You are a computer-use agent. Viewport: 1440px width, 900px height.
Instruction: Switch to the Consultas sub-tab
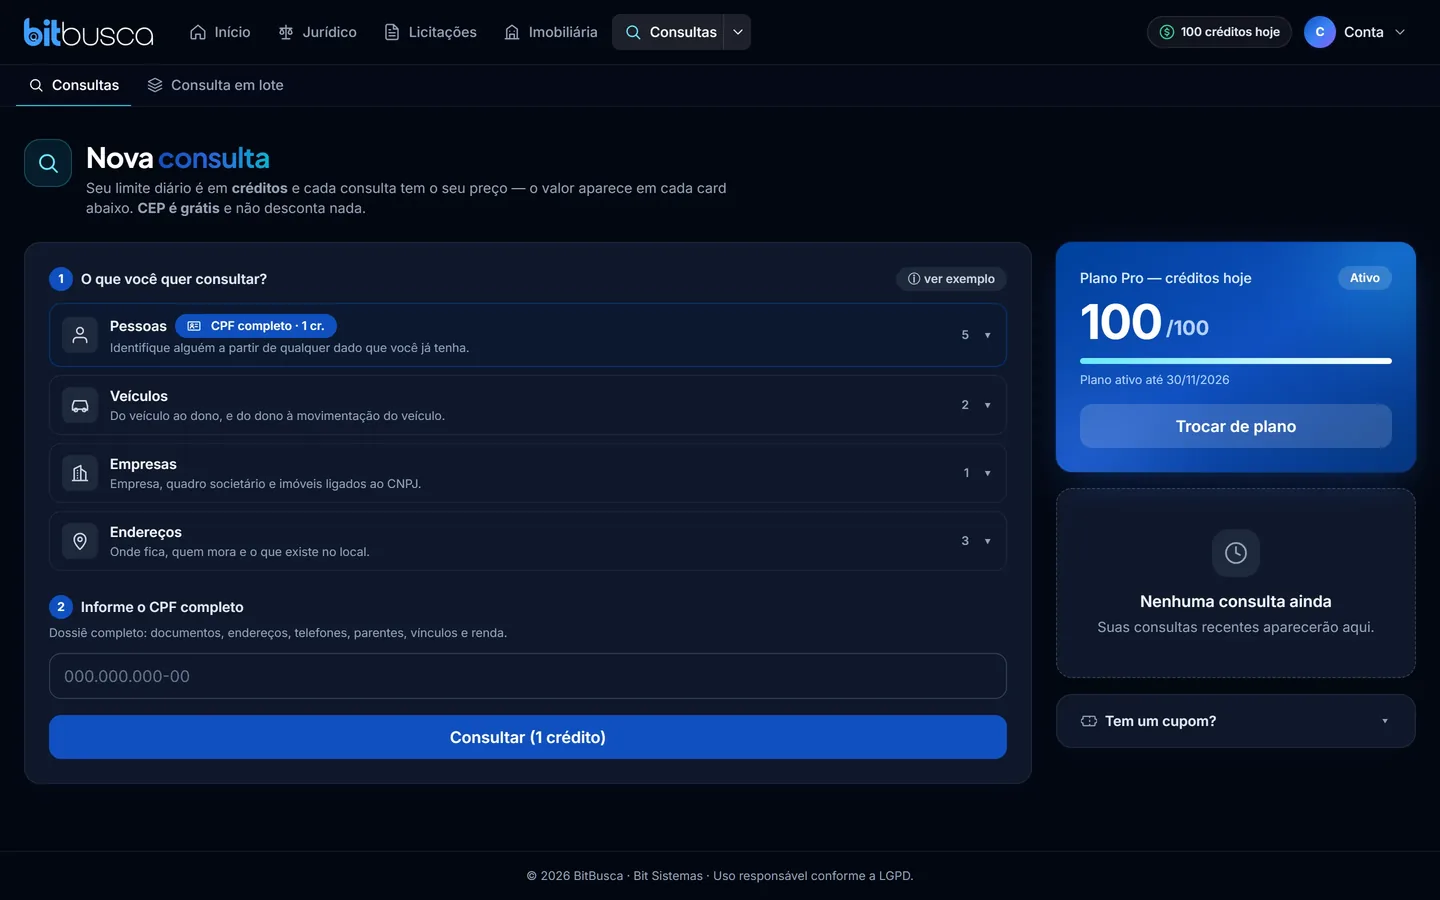74,85
